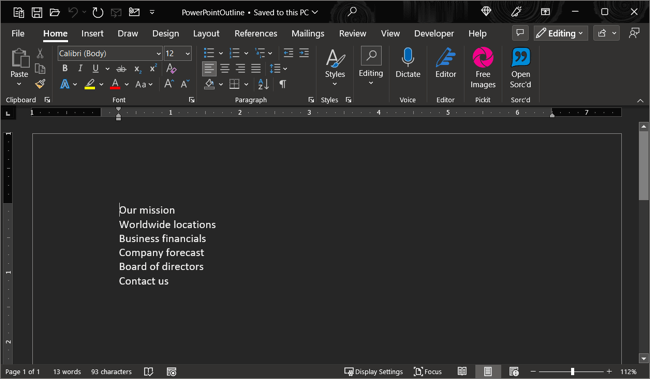
Task: Open Display Settings in the status bar
Action: [374, 372]
